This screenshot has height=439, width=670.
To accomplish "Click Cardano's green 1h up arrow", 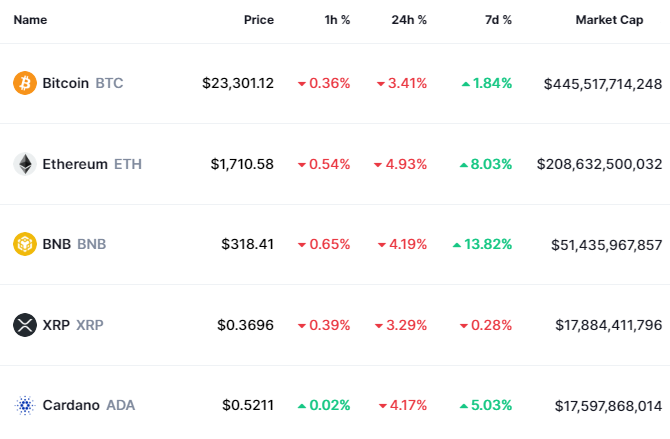I will tap(302, 405).
